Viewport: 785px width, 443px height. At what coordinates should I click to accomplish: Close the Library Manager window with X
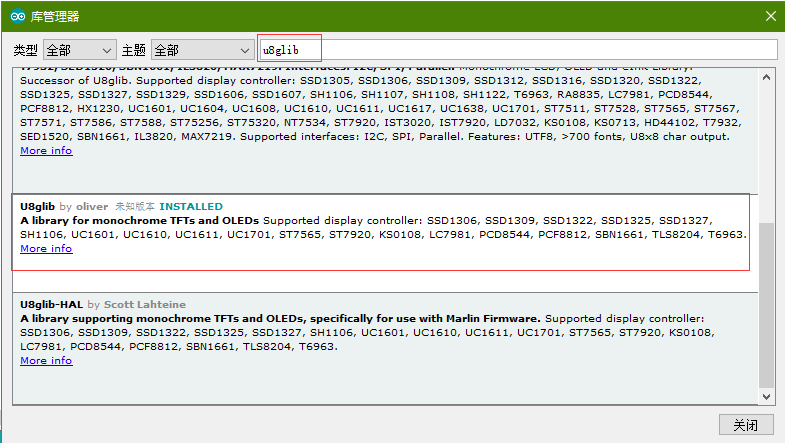tap(770, 17)
